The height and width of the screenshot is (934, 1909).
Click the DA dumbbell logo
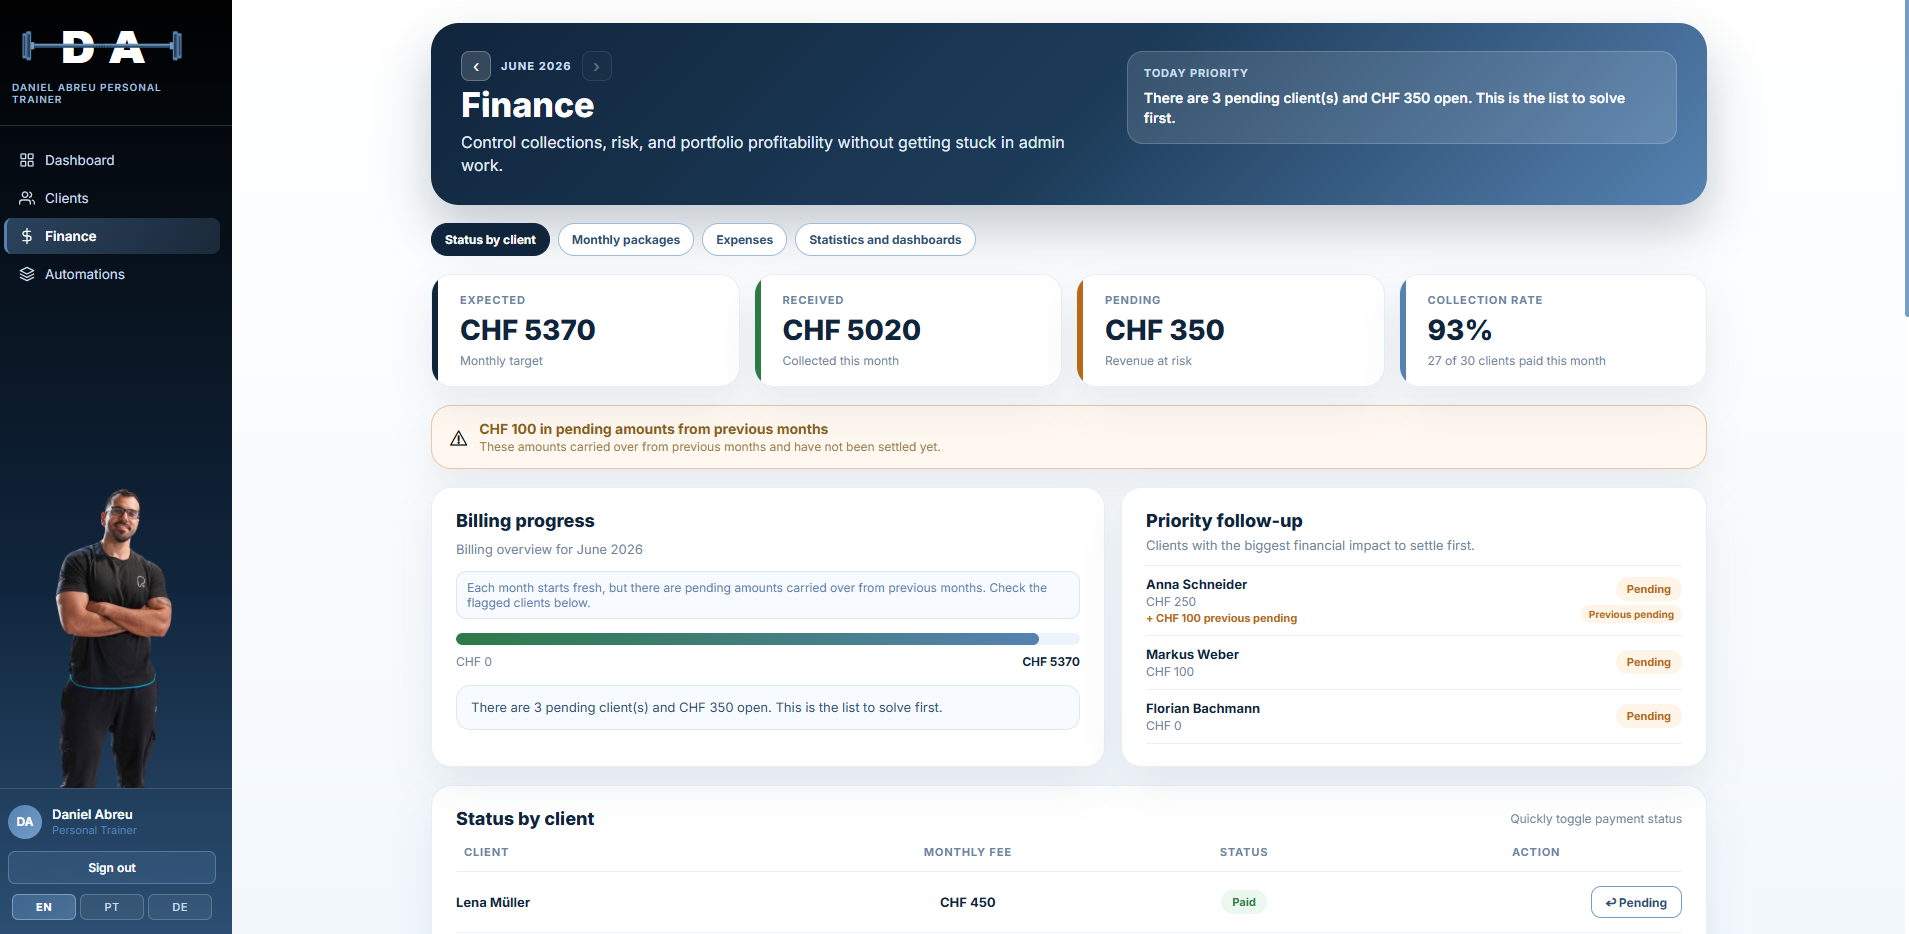(x=102, y=46)
